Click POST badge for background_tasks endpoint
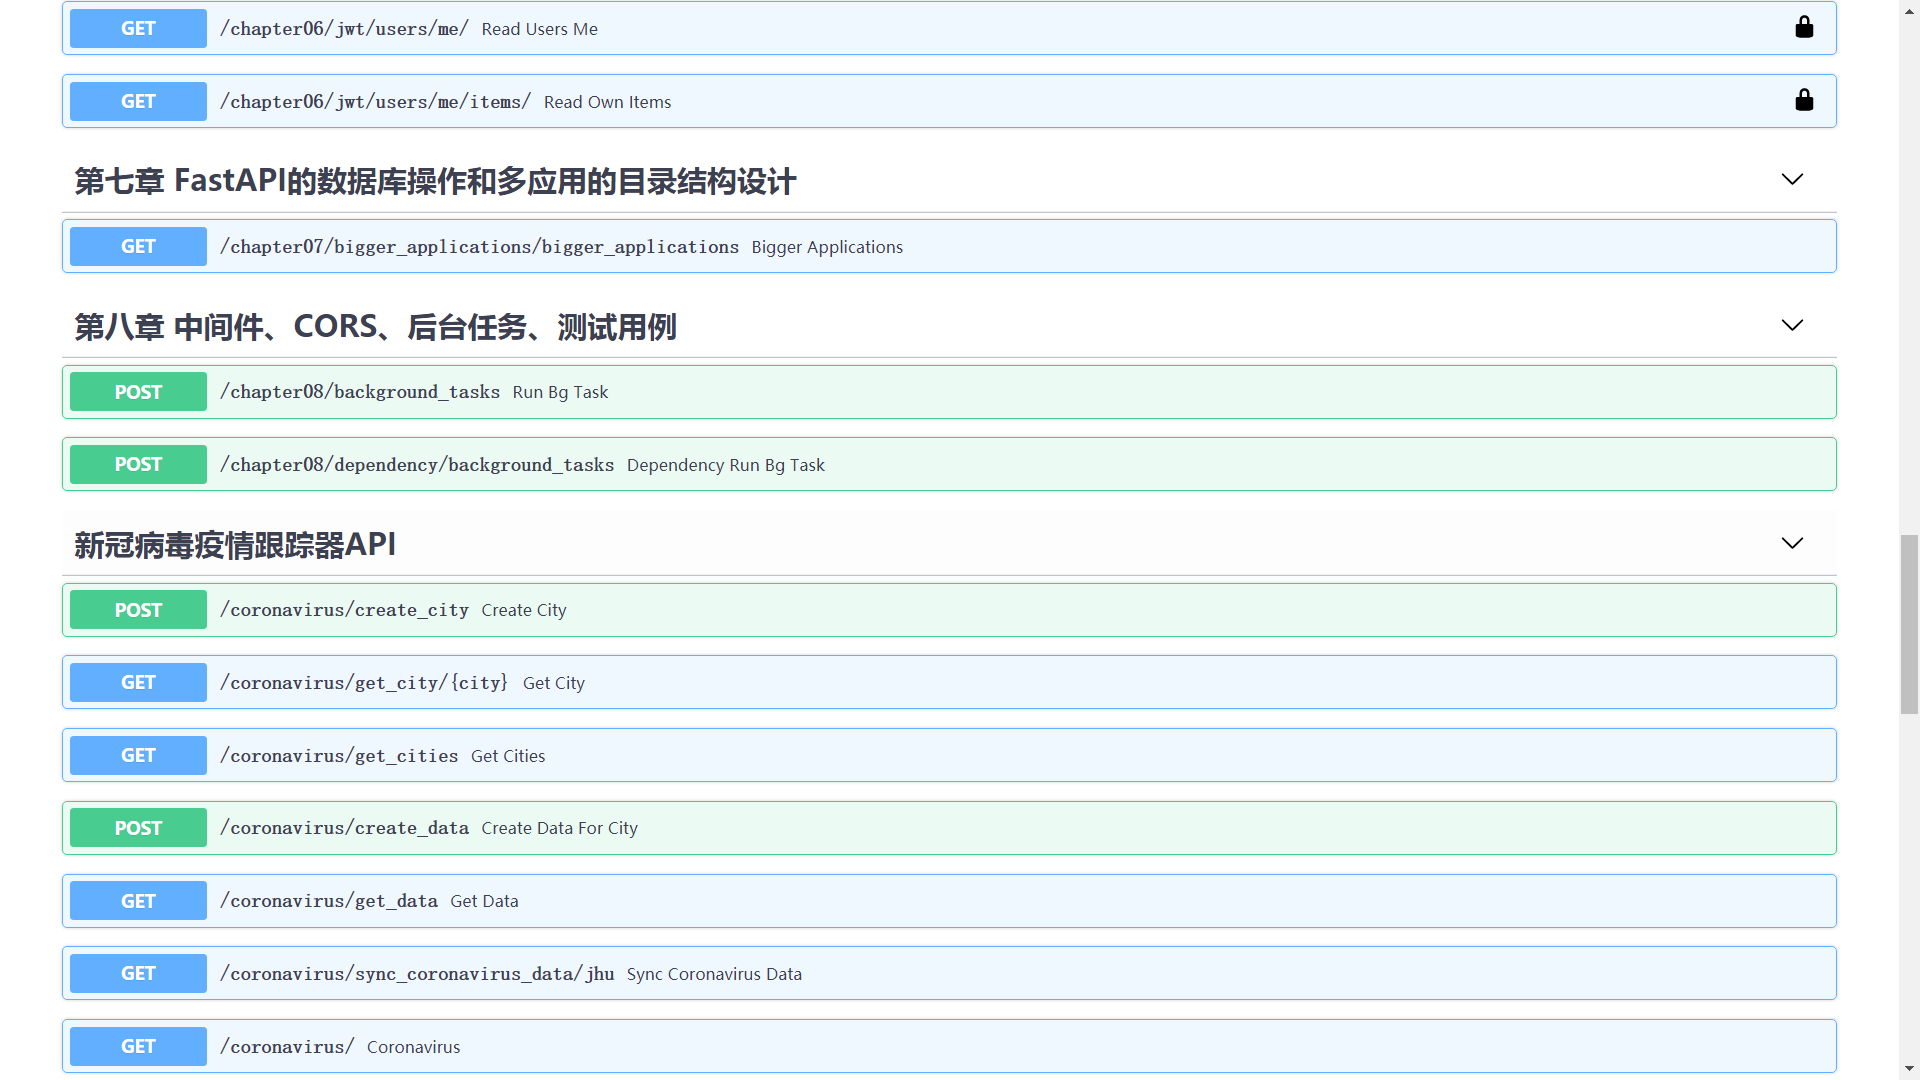The image size is (1920, 1080). tap(138, 392)
